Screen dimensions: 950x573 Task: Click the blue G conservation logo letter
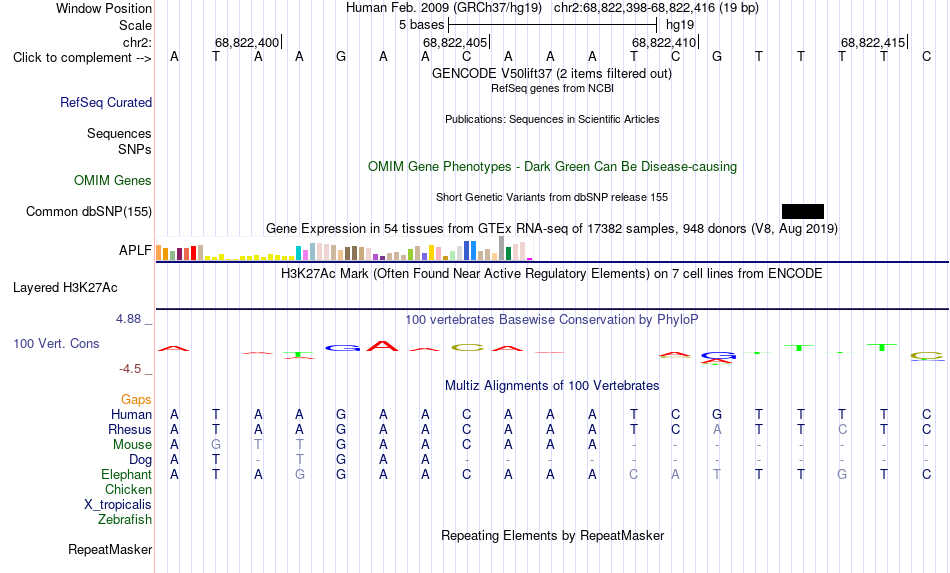pyautogui.click(x=342, y=348)
